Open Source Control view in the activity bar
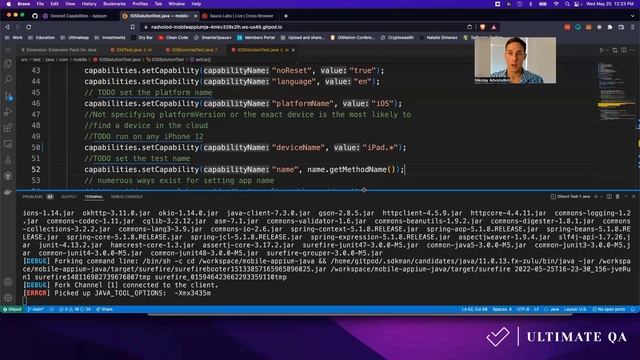This screenshot has height=360, width=640. click(8, 96)
